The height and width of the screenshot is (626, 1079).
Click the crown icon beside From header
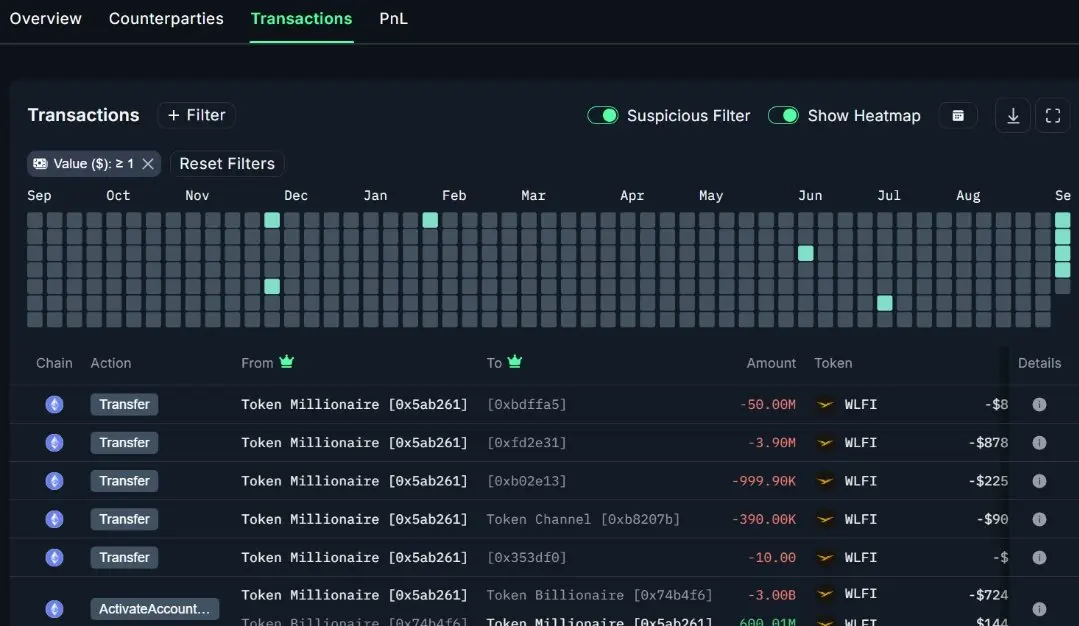(286, 361)
